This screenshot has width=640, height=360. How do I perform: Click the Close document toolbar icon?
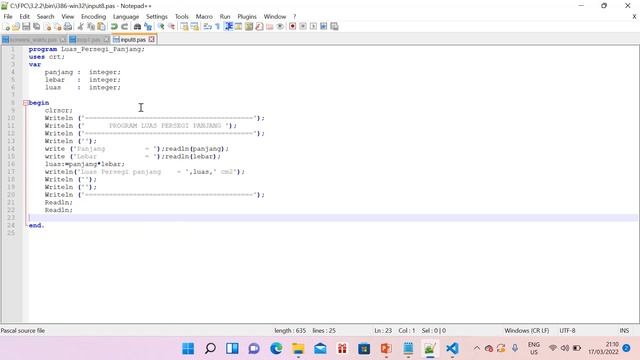(x=47, y=27)
